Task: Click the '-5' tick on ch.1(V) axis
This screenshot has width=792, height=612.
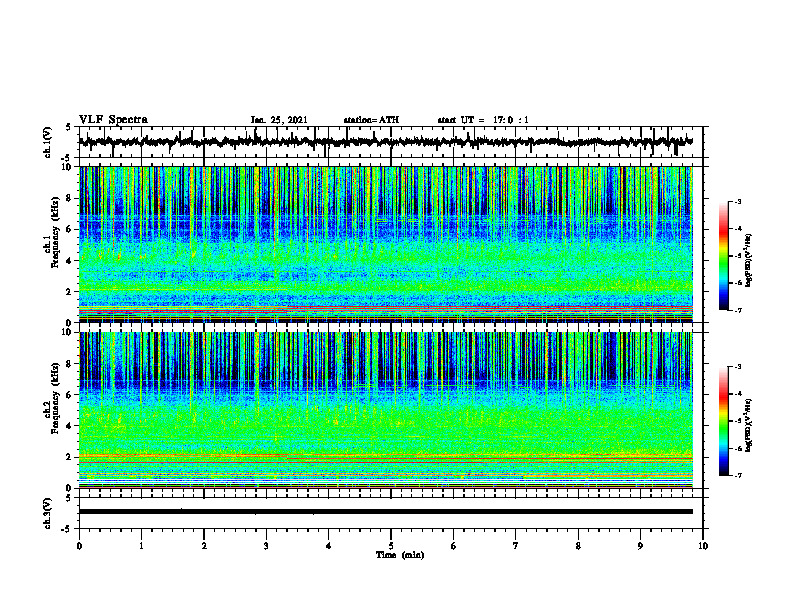Action: tap(67, 158)
